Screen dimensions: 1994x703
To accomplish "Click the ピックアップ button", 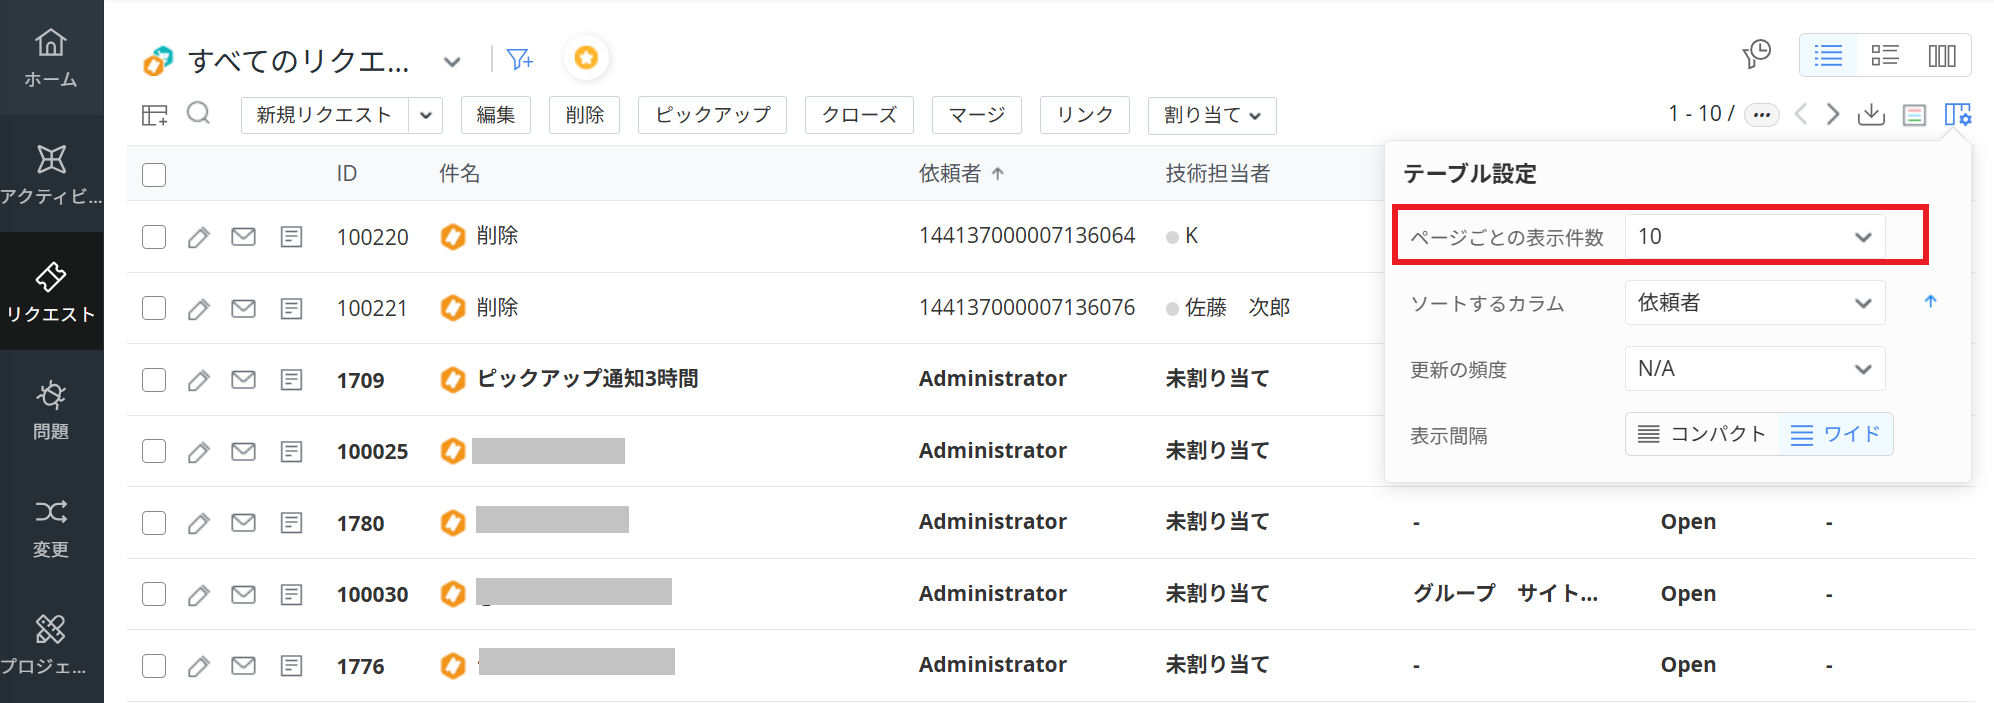I will 712,115.
